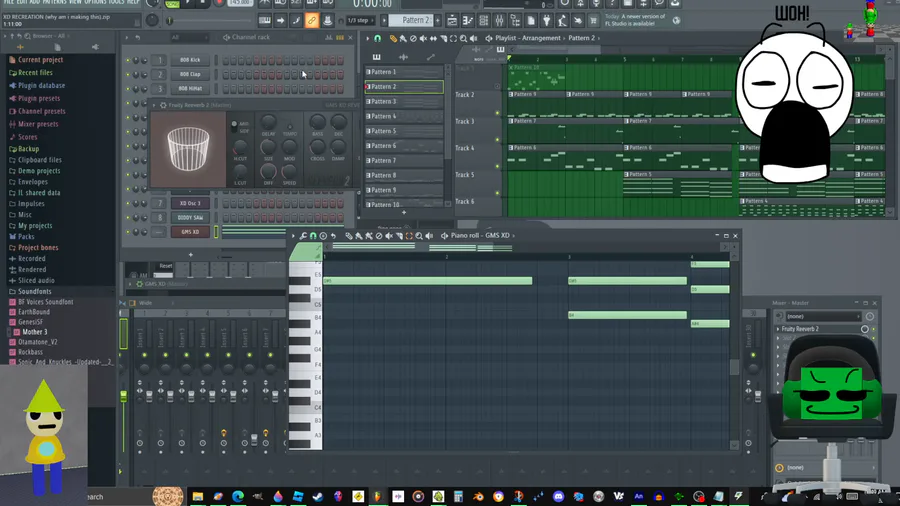The height and width of the screenshot is (506, 900).
Task: Open the Mixer view toolbar icon
Action: click(x=499, y=21)
